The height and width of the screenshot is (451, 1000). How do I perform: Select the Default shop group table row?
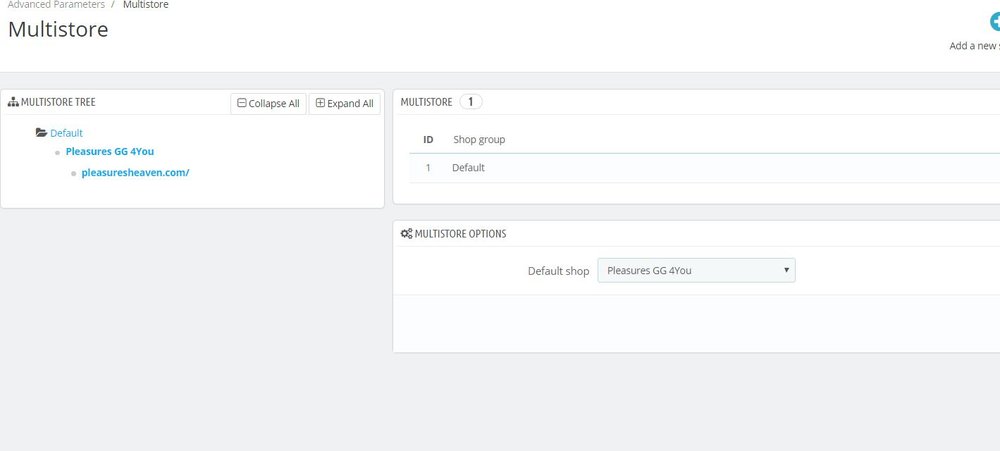tap(700, 168)
